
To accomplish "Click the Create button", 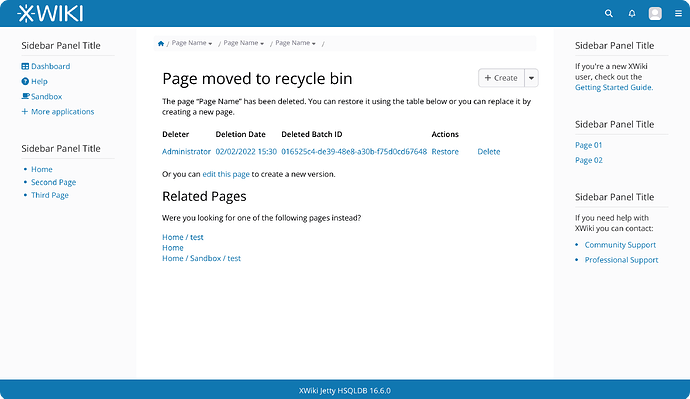I will pyautogui.click(x=501, y=78).
